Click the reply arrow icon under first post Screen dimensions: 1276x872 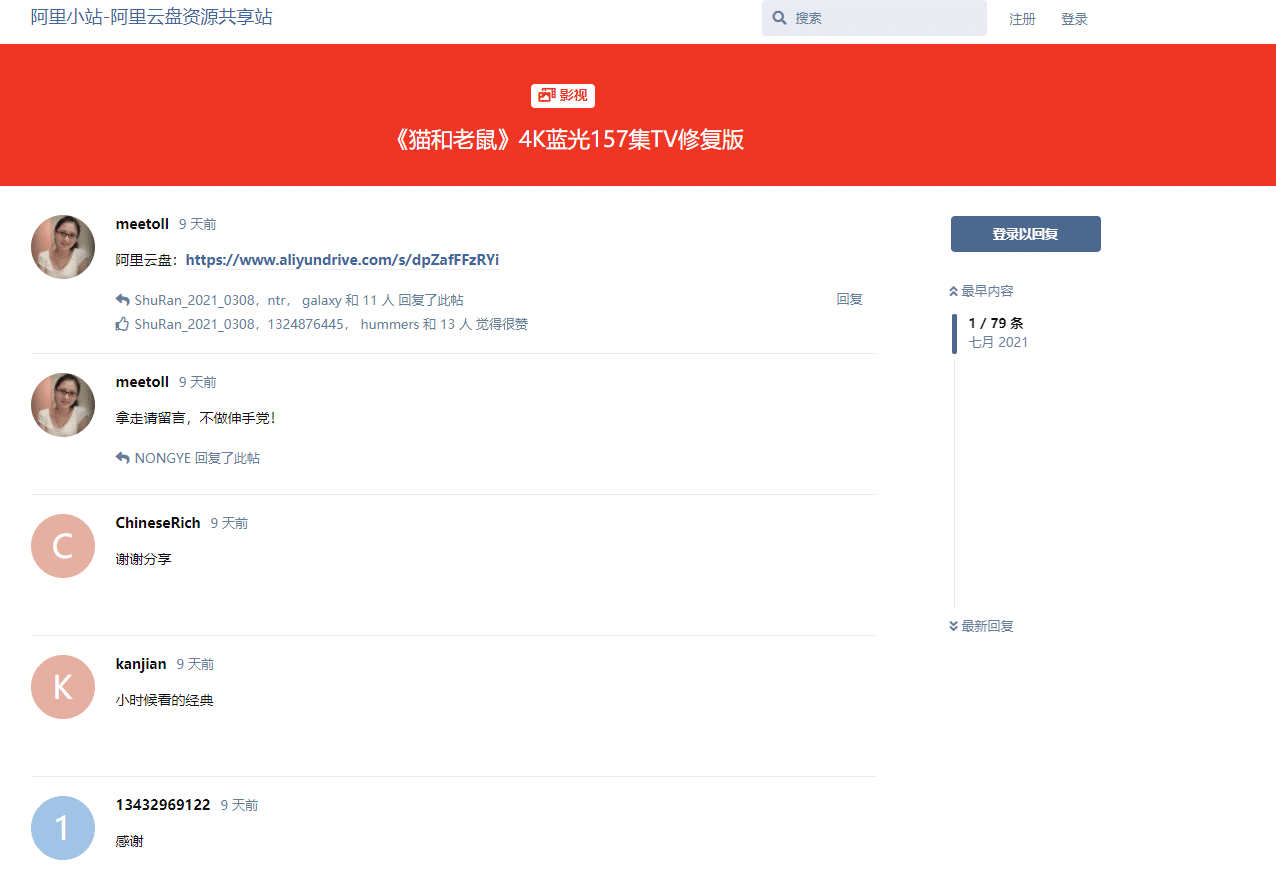(123, 300)
